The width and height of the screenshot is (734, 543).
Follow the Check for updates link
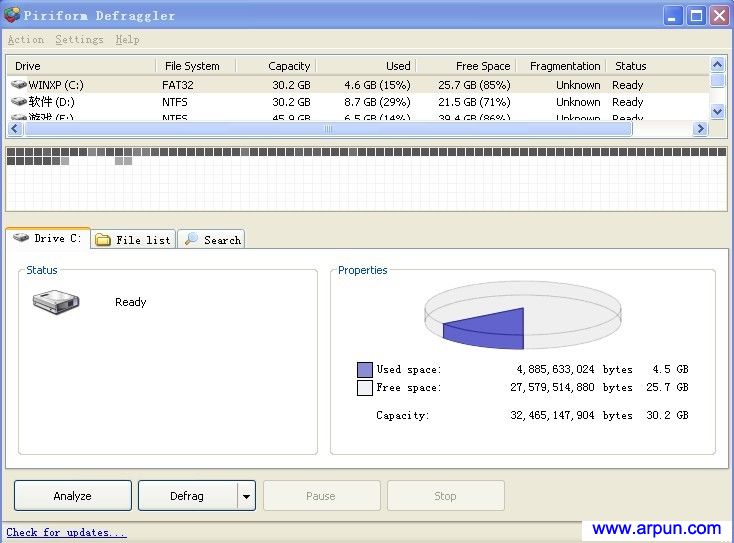click(x=66, y=532)
